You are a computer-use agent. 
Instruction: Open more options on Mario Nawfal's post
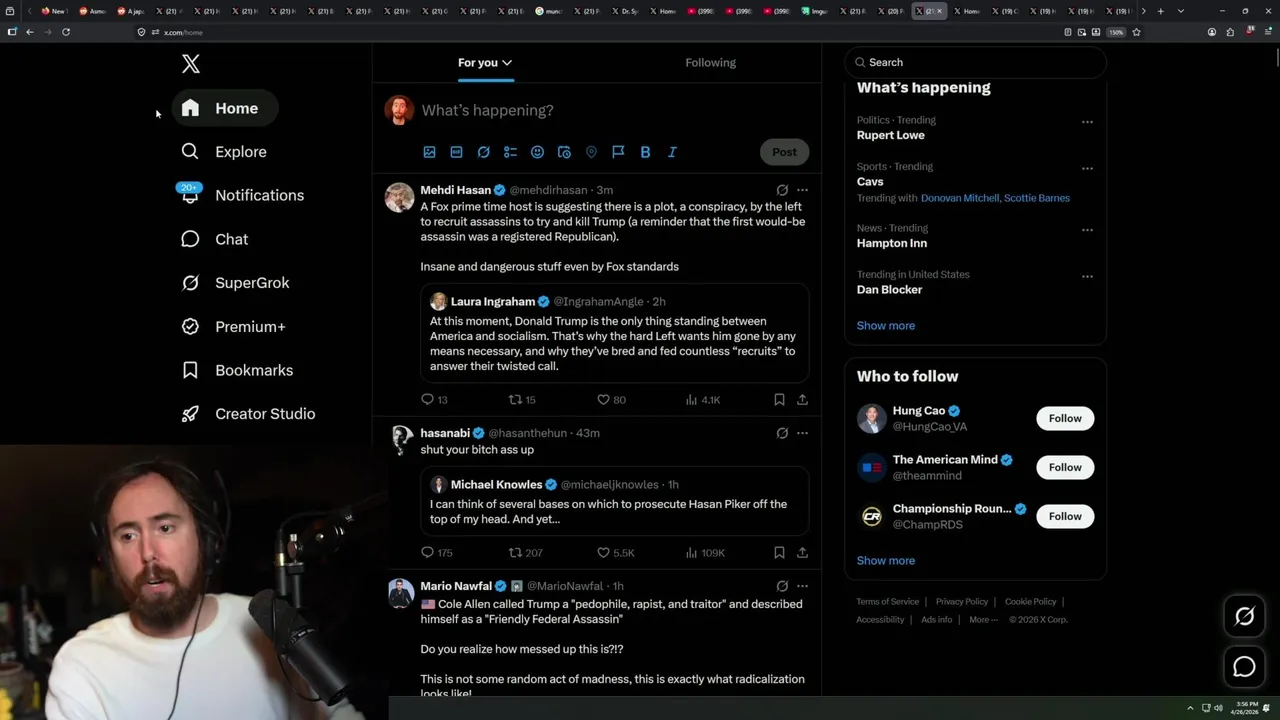[802, 586]
